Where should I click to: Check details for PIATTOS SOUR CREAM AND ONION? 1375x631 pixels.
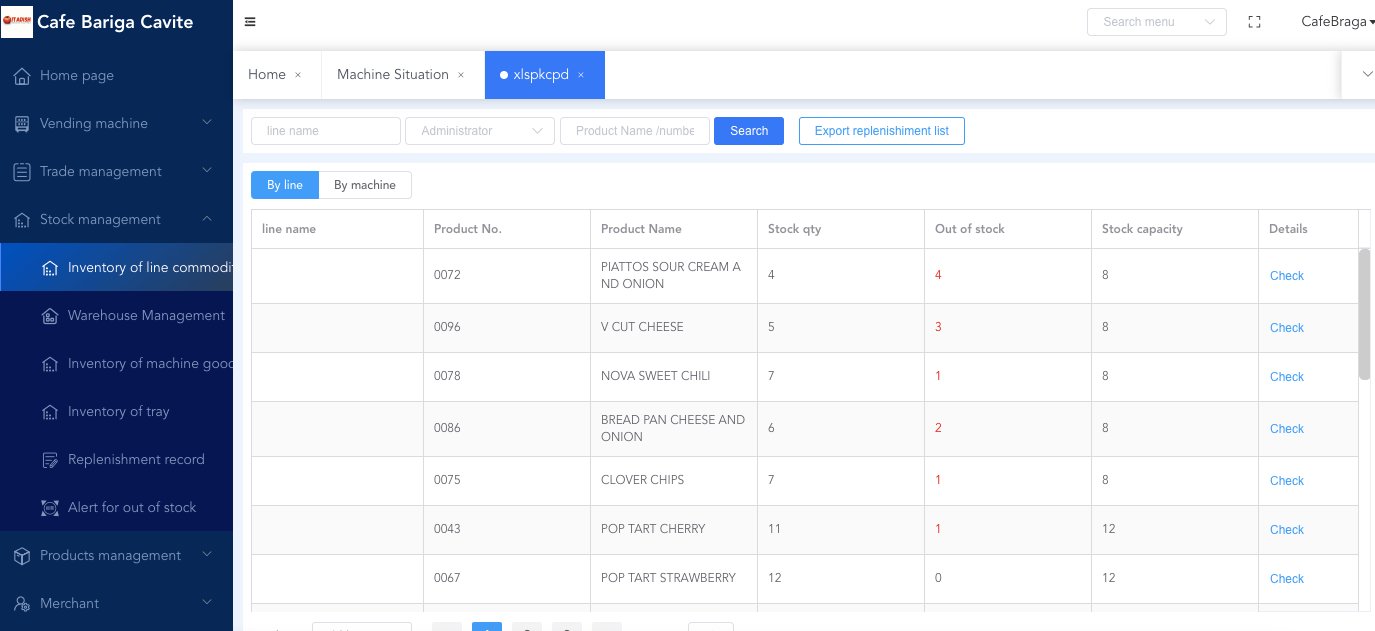click(x=1286, y=276)
